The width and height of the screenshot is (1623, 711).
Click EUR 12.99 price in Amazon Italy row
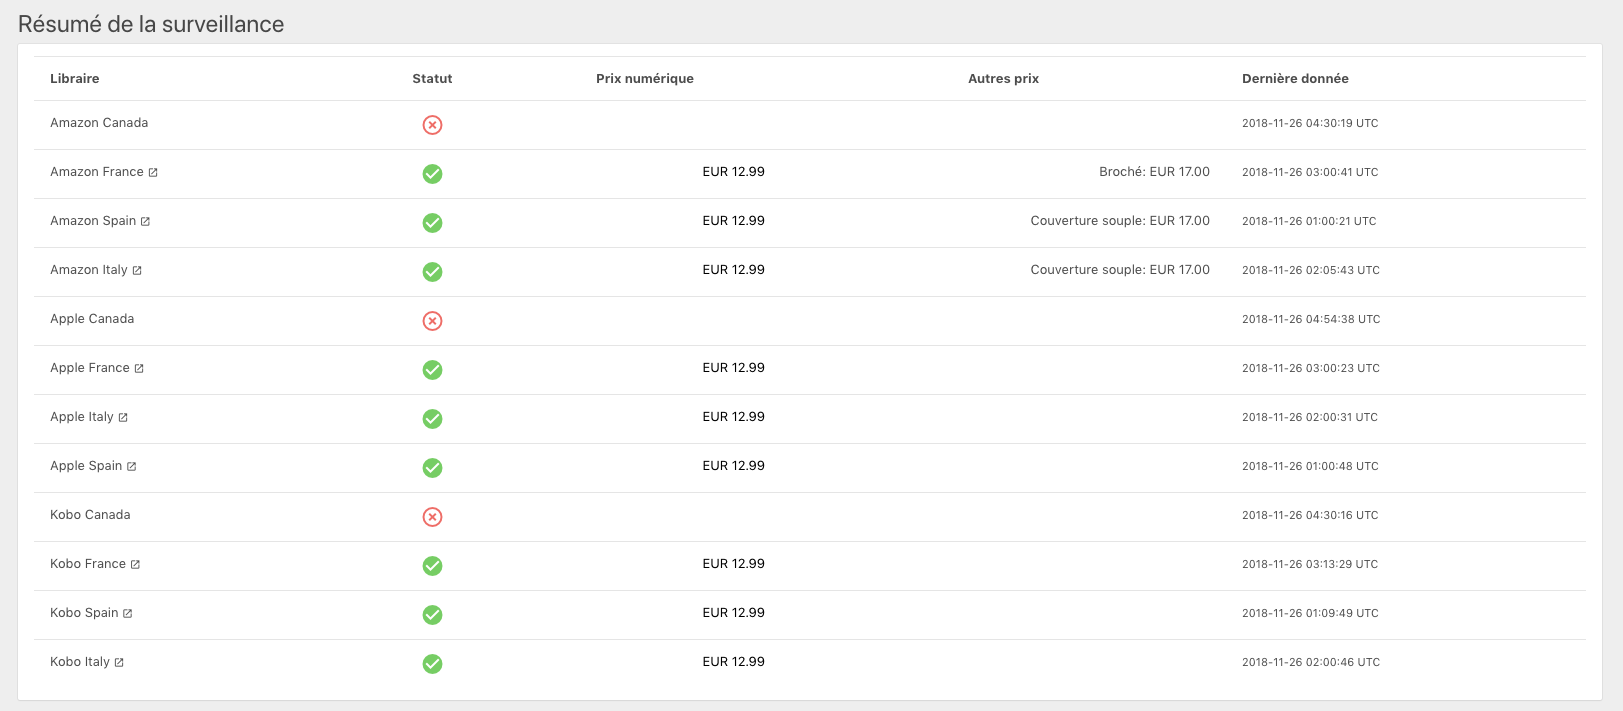[x=733, y=270]
